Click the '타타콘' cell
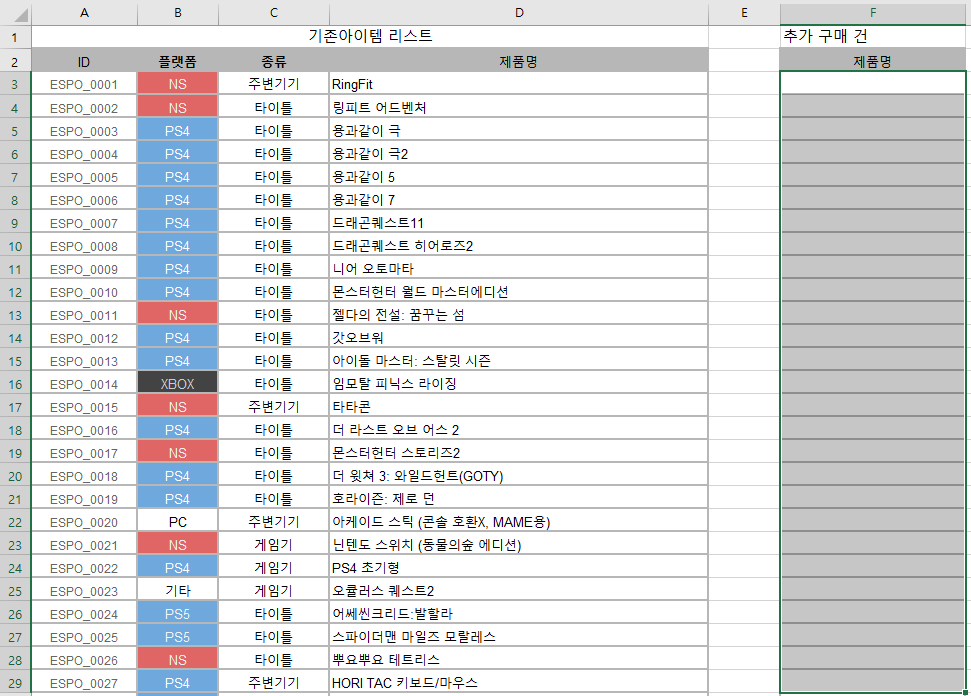Image resolution: width=971 pixels, height=696 pixels. click(519, 407)
